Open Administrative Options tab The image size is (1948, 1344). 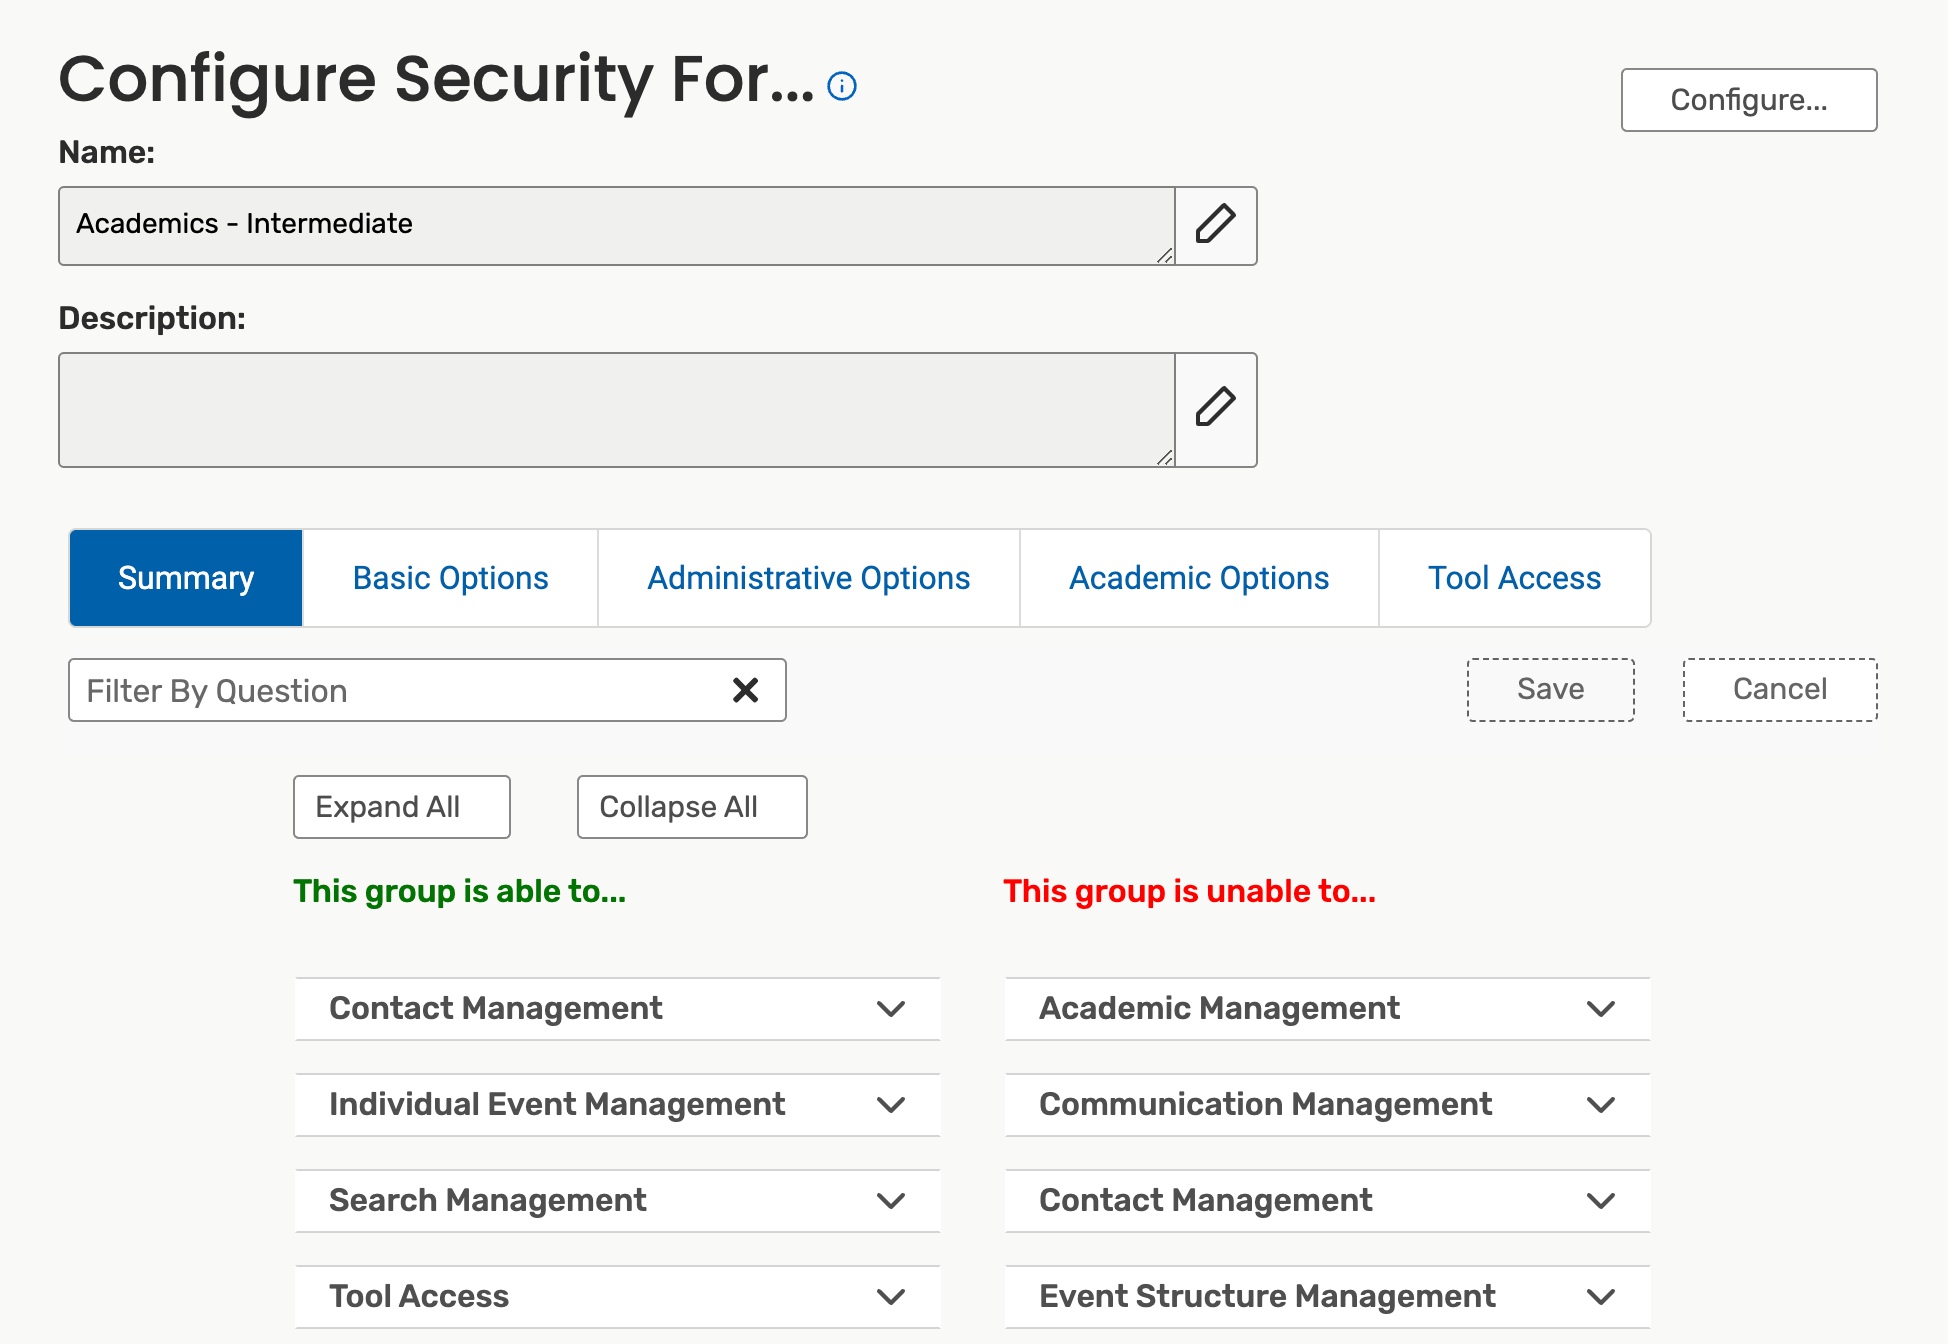(808, 578)
